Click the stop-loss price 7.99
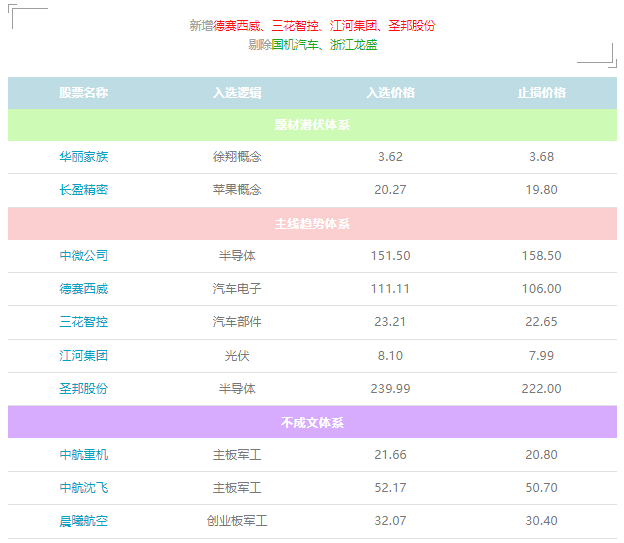This screenshot has height=543, width=624. click(x=541, y=356)
